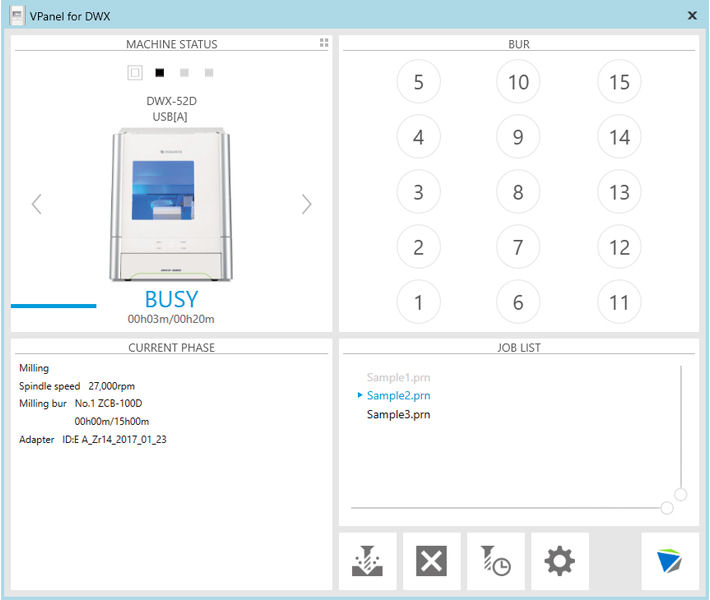710x600 pixels.
Task: Select bur number 11
Action: 619,302
